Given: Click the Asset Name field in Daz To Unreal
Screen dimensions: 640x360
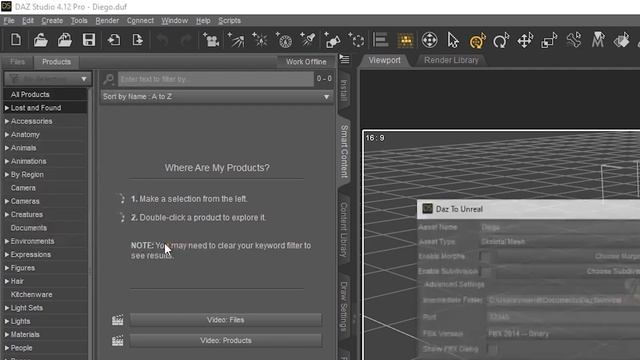Looking at the screenshot, I should click(560, 227).
